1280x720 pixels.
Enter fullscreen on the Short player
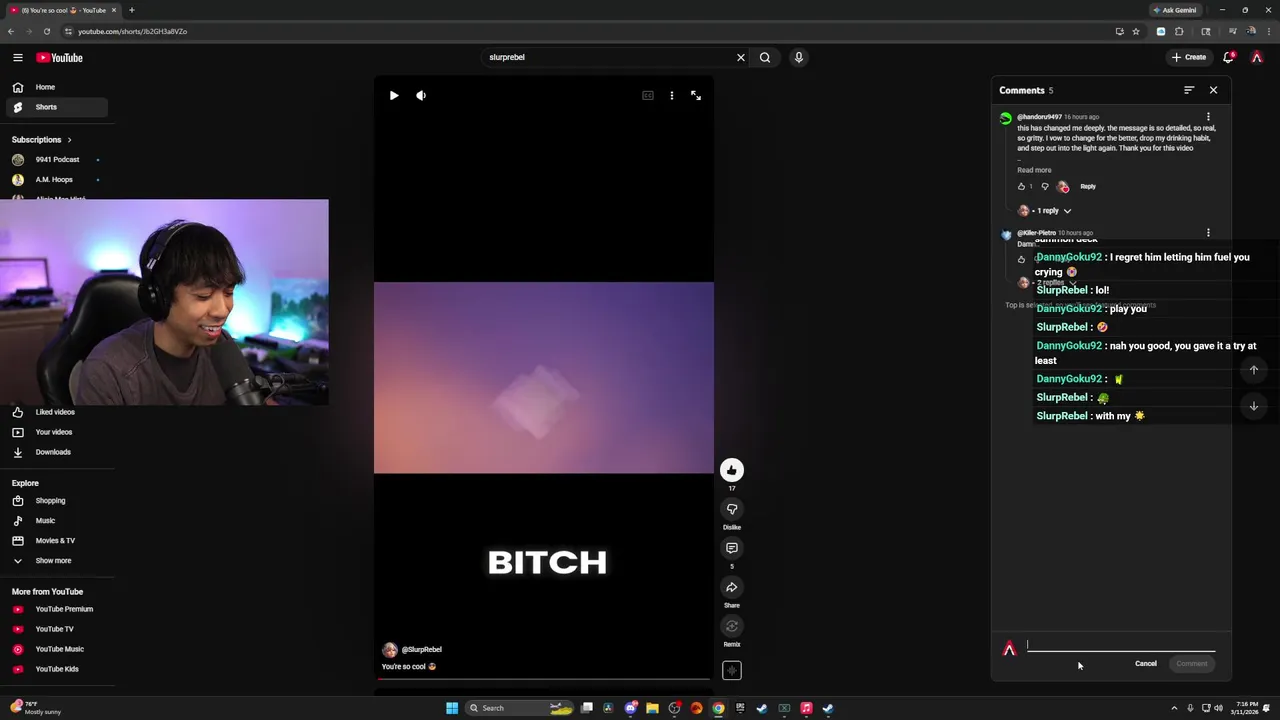pyautogui.click(x=696, y=96)
